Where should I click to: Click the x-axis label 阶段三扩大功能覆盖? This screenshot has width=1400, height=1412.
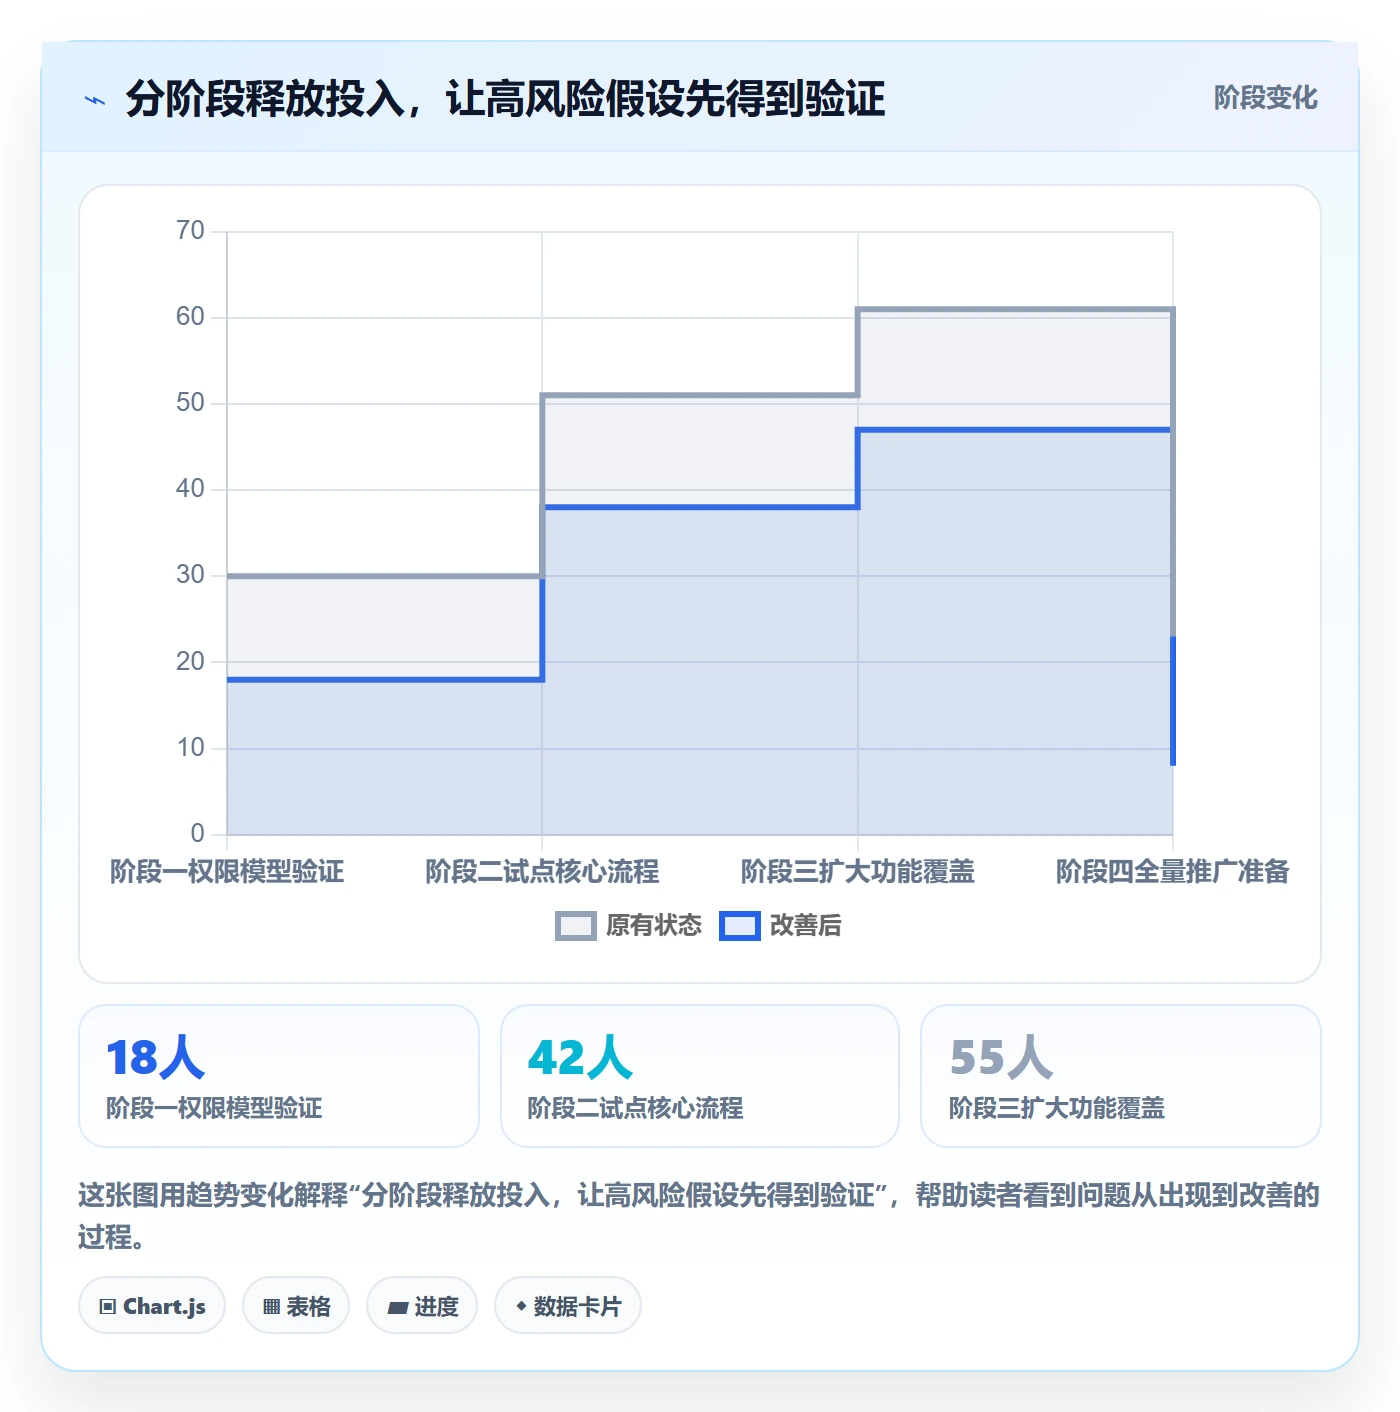(x=858, y=872)
